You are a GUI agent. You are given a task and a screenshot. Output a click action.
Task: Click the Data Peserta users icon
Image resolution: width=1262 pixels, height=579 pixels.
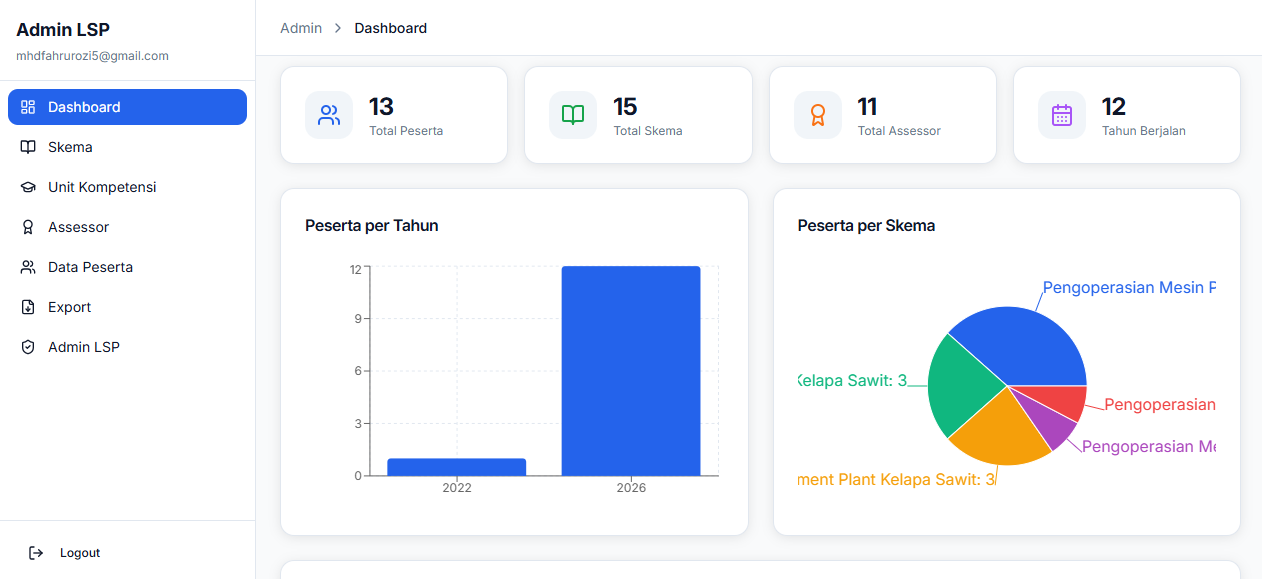28,267
